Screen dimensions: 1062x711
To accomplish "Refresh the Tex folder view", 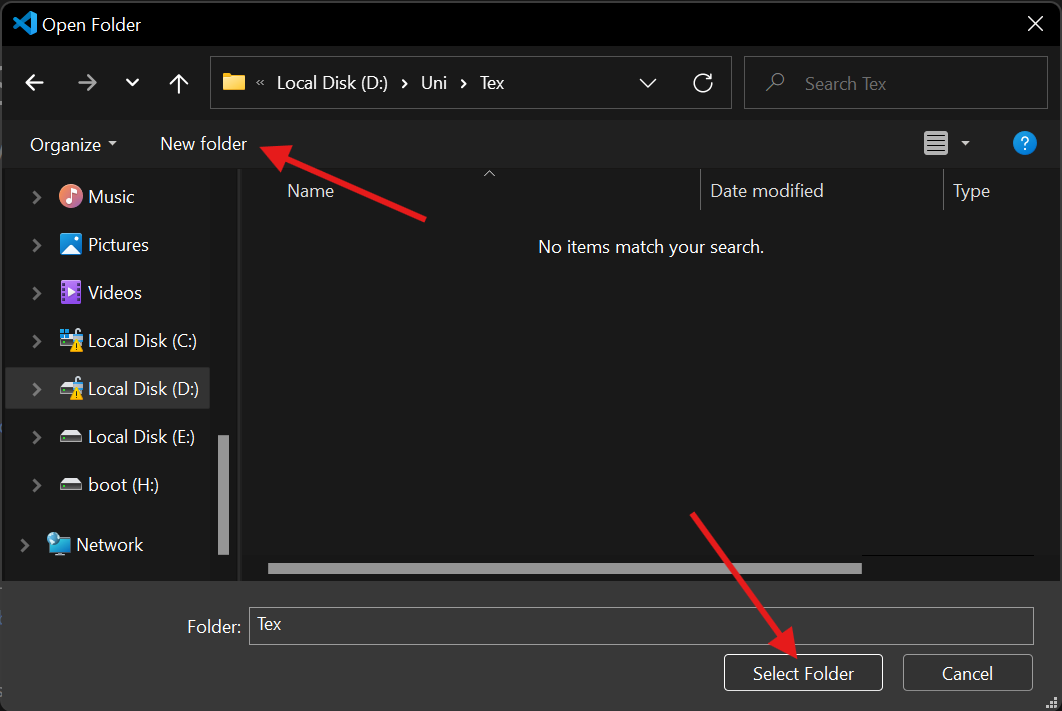I will point(703,83).
